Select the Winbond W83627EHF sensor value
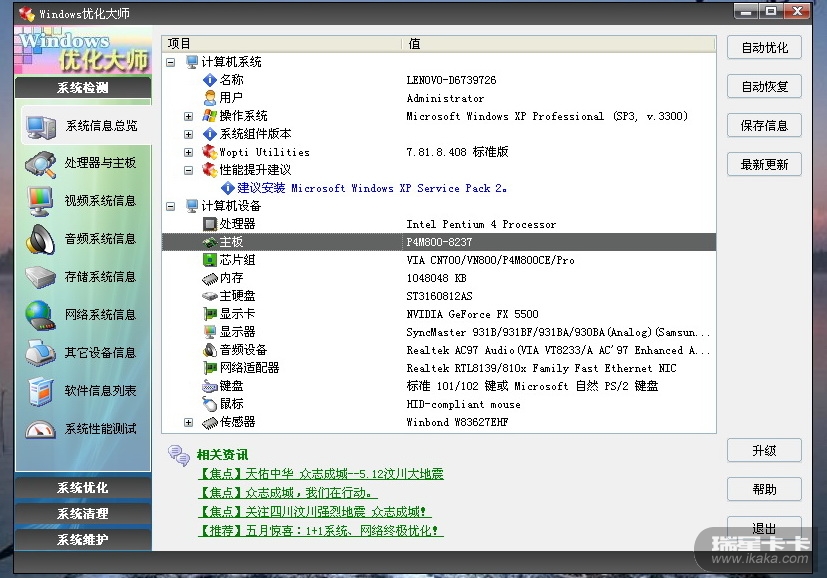Viewport: 827px width, 578px height. pos(457,422)
